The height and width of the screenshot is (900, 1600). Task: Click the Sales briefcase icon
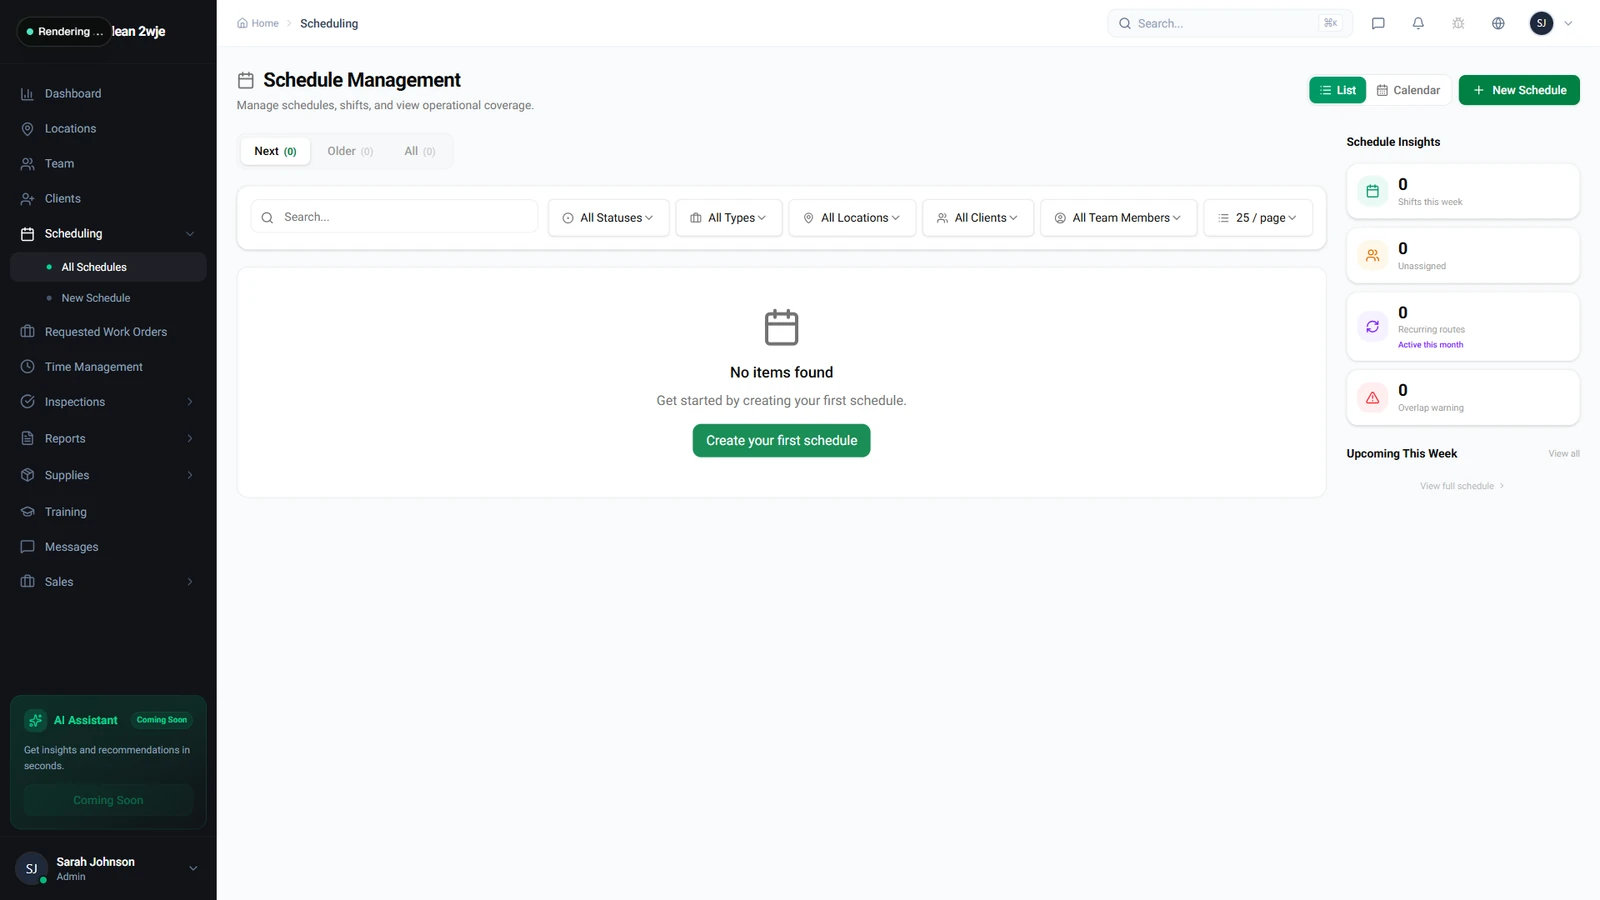[27, 582]
